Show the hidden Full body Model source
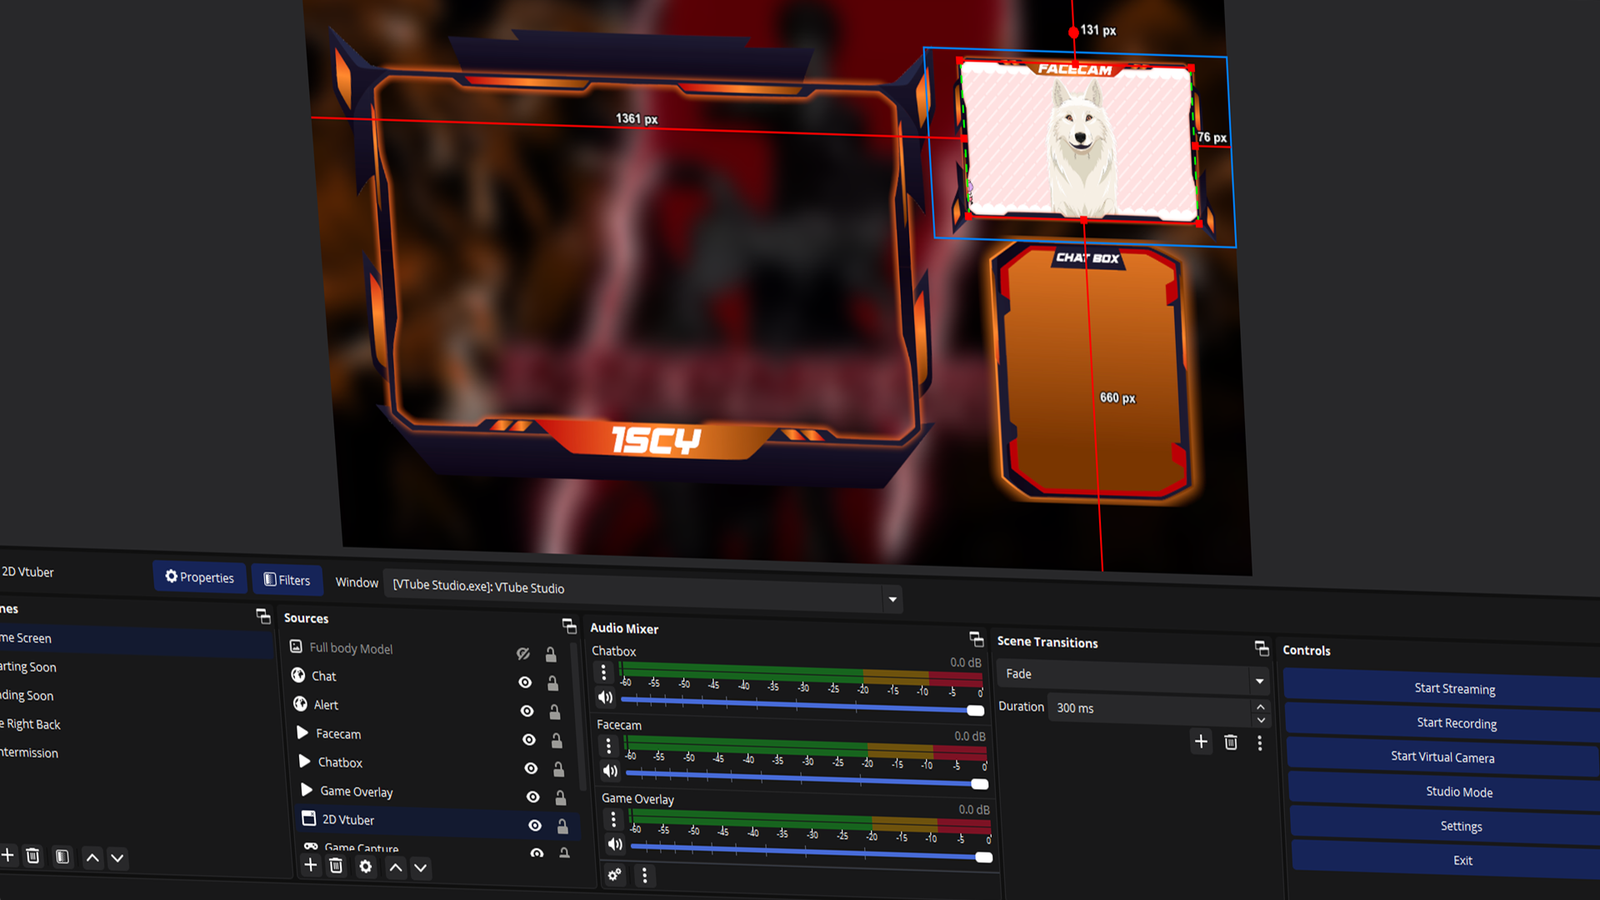Screen dimensions: 1600x900 (x=523, y=653)
